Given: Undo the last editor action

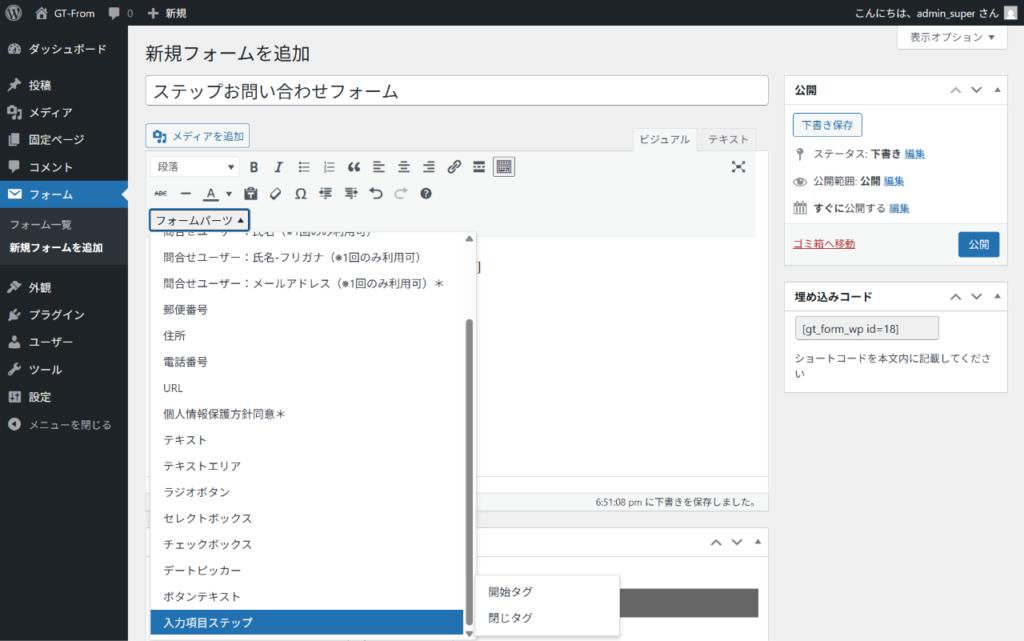Looking at the screenshot, I should tap(376, 194).
